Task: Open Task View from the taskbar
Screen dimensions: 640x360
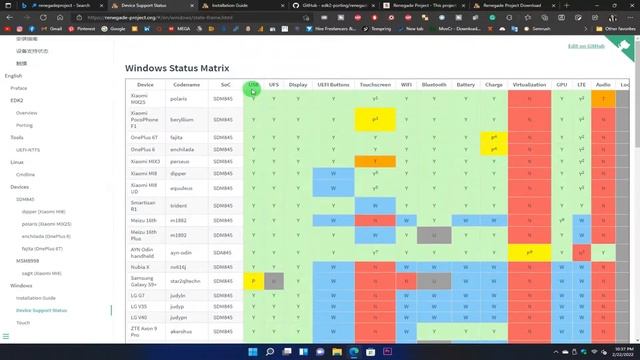Action: [287, 352]
